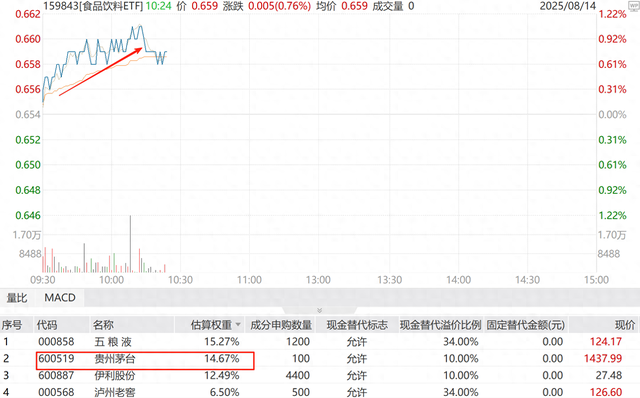This screenshot has width=640, height=398.
Task: Select the 伊利股份 row
Action: coord(320,375)
